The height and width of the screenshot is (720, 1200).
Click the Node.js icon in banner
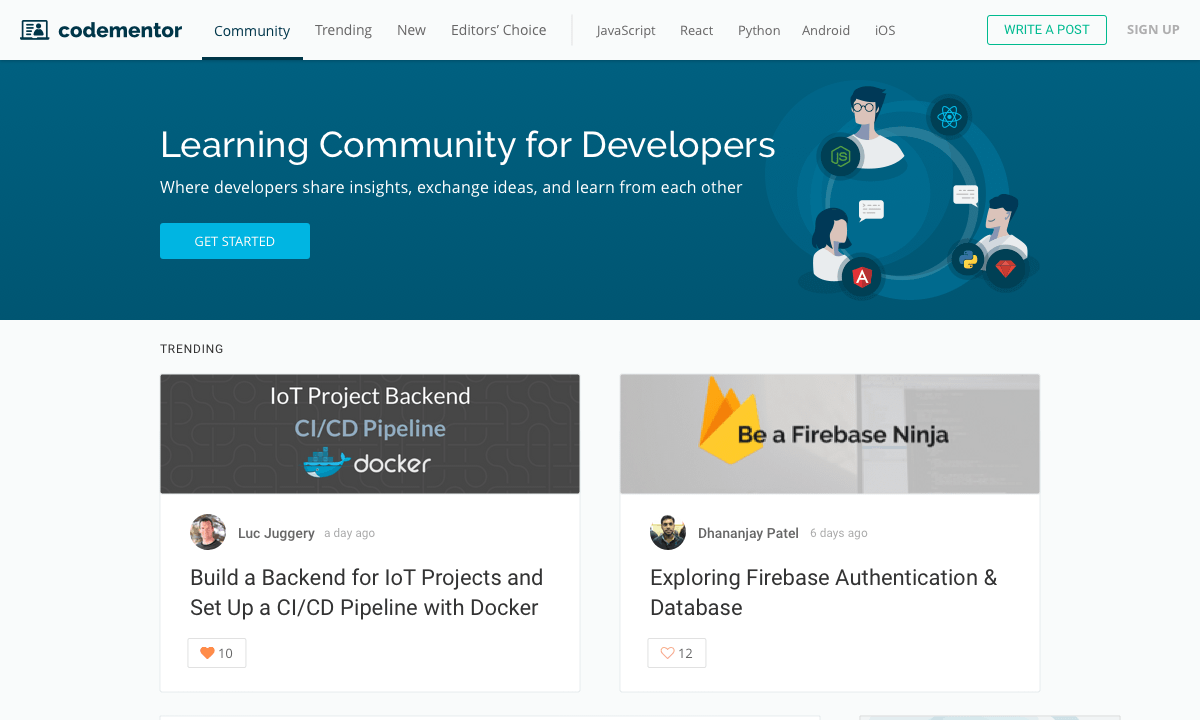(x=841, y=157)
